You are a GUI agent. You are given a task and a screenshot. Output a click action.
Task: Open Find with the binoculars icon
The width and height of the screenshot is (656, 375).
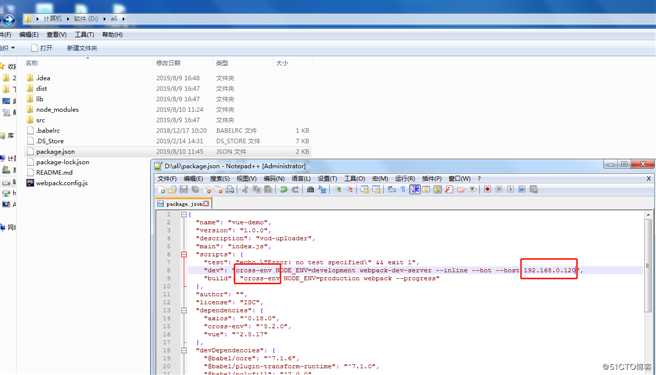(310, 190)
